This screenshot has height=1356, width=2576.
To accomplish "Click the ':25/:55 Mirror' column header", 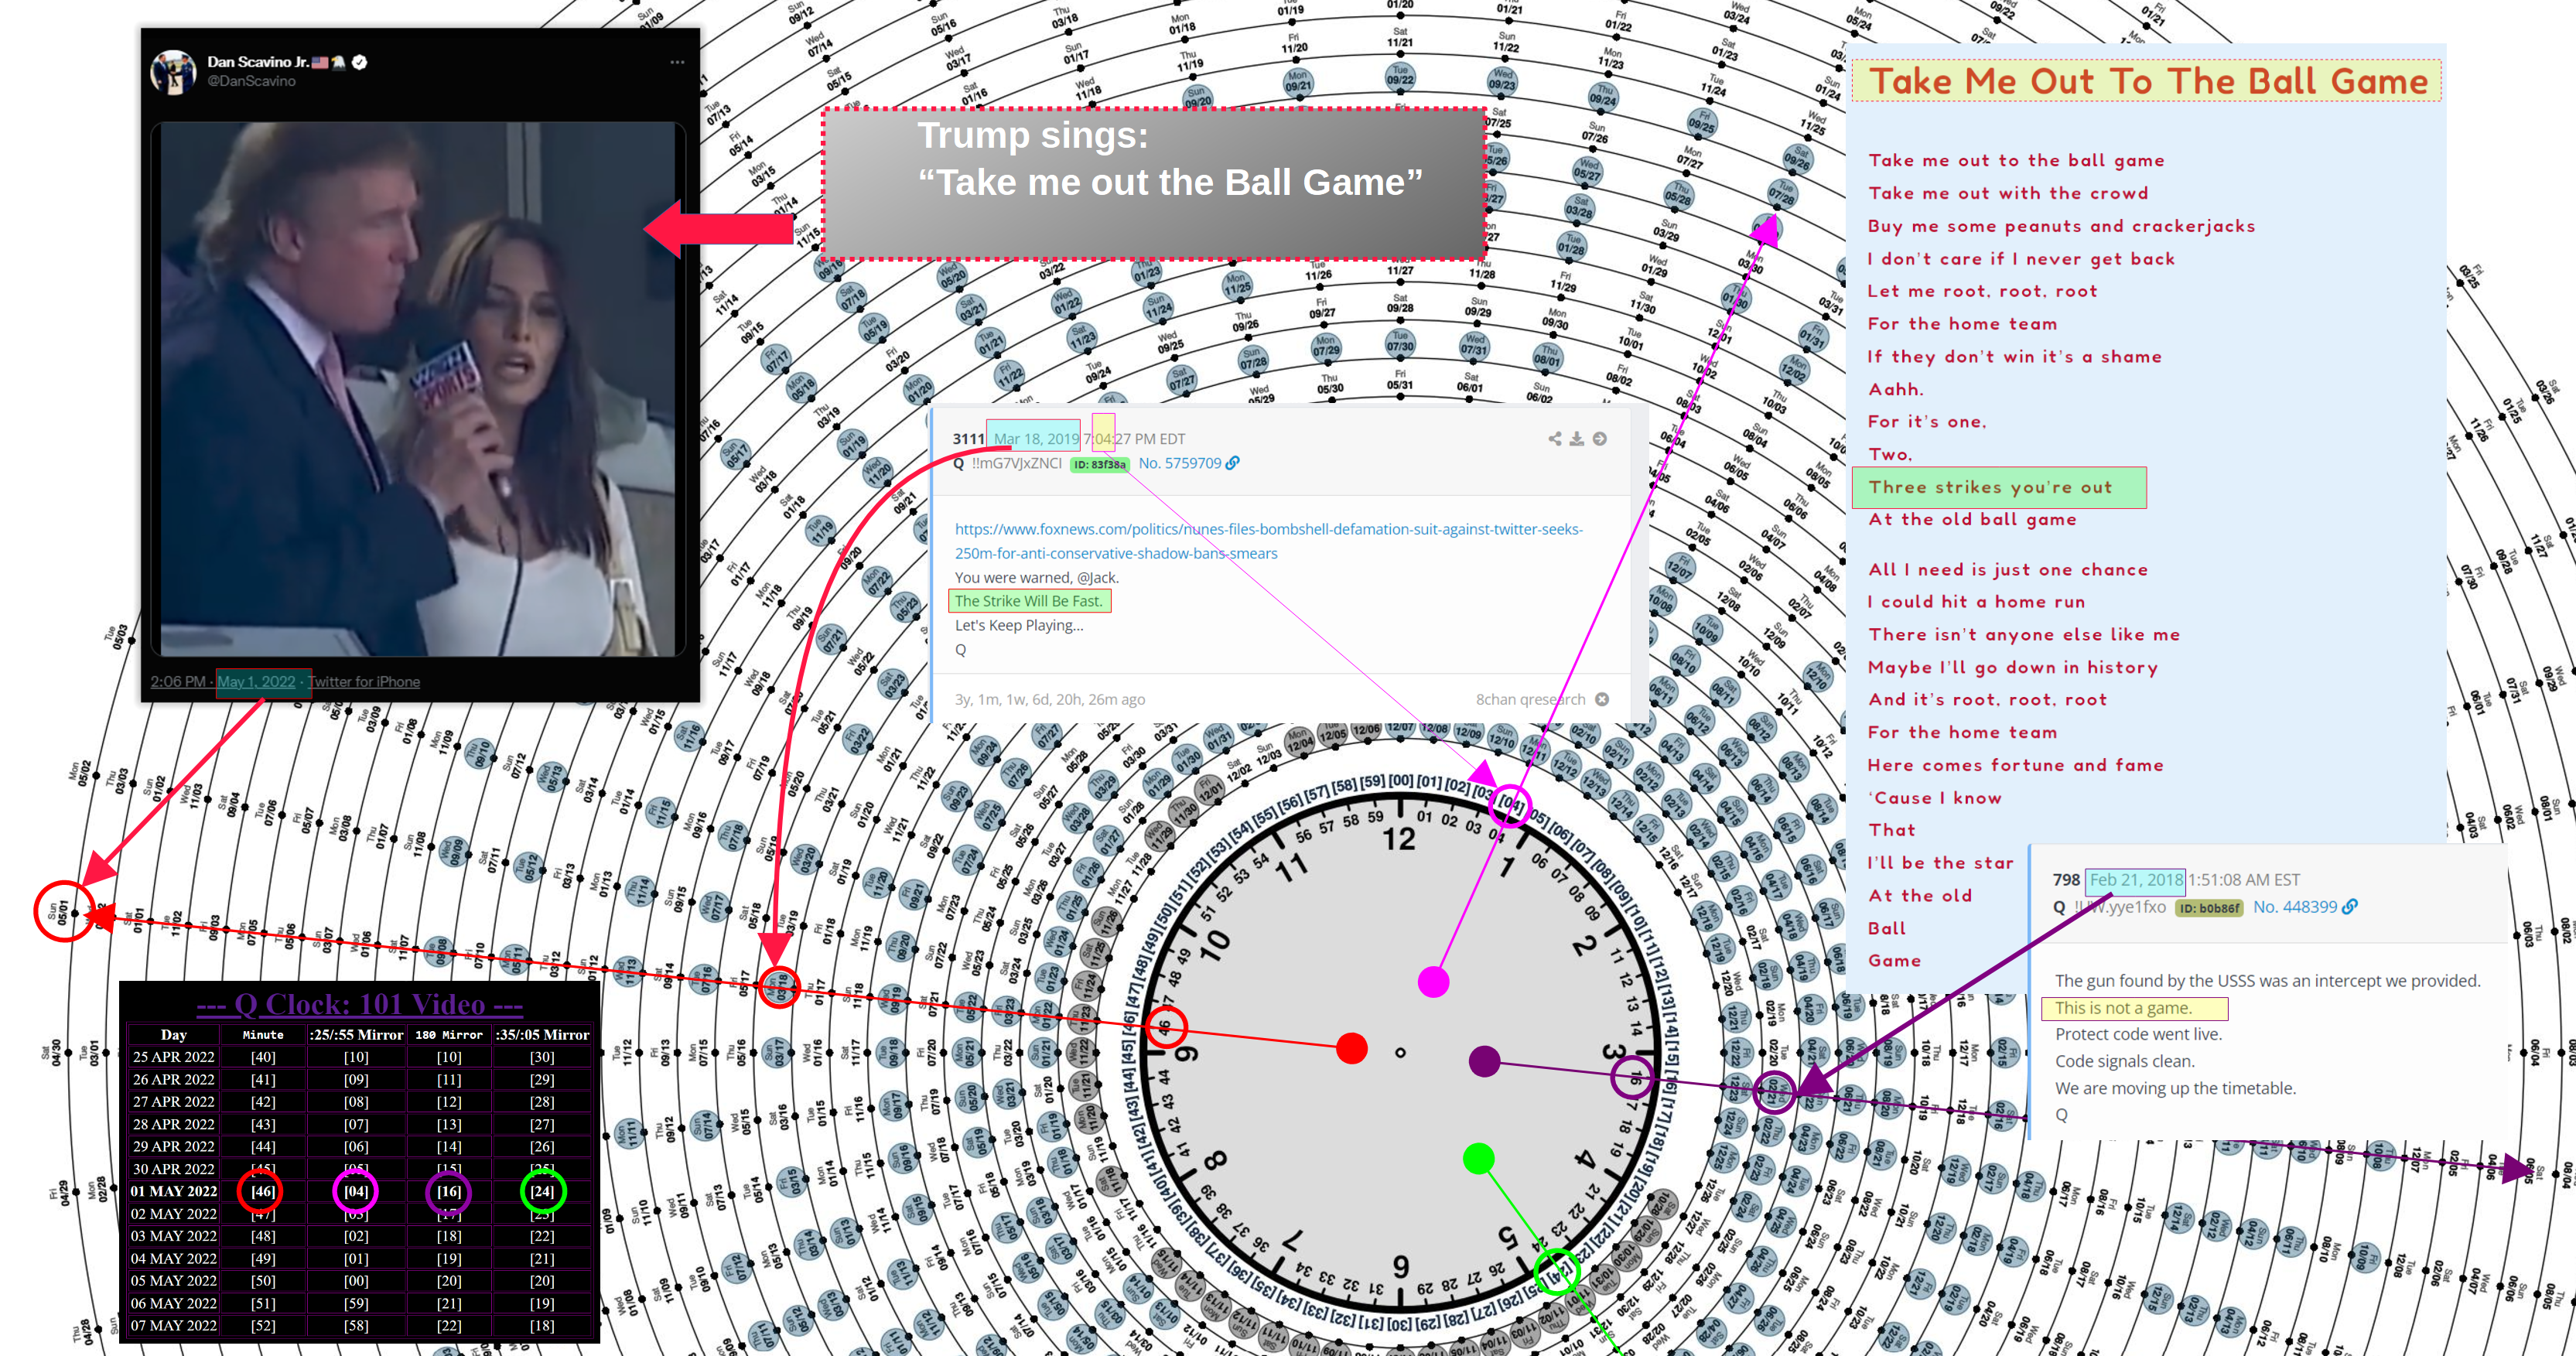I will pos(356,1035).
